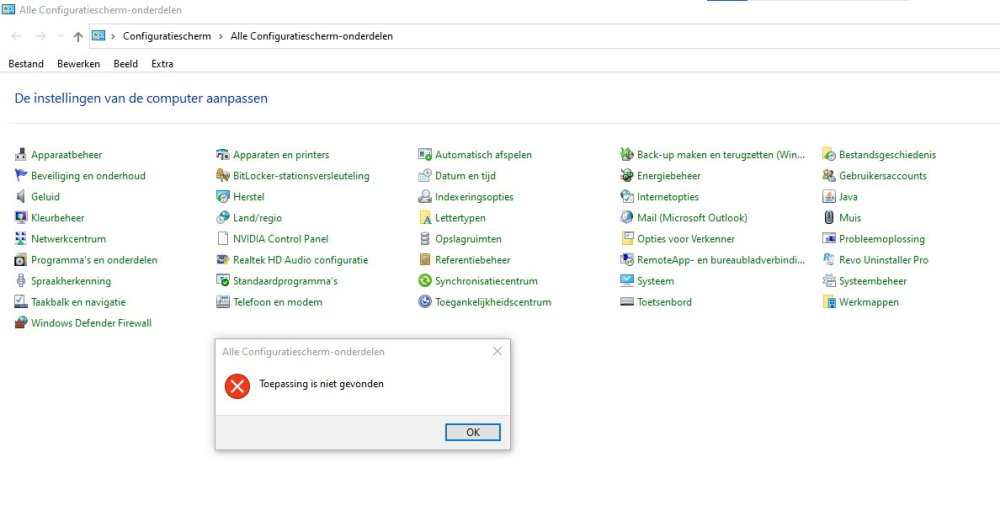Viewport: 1000px width, 516px height.
Task: Open the Automatisch afspelen icon
Action: click(x=425, y=154)
